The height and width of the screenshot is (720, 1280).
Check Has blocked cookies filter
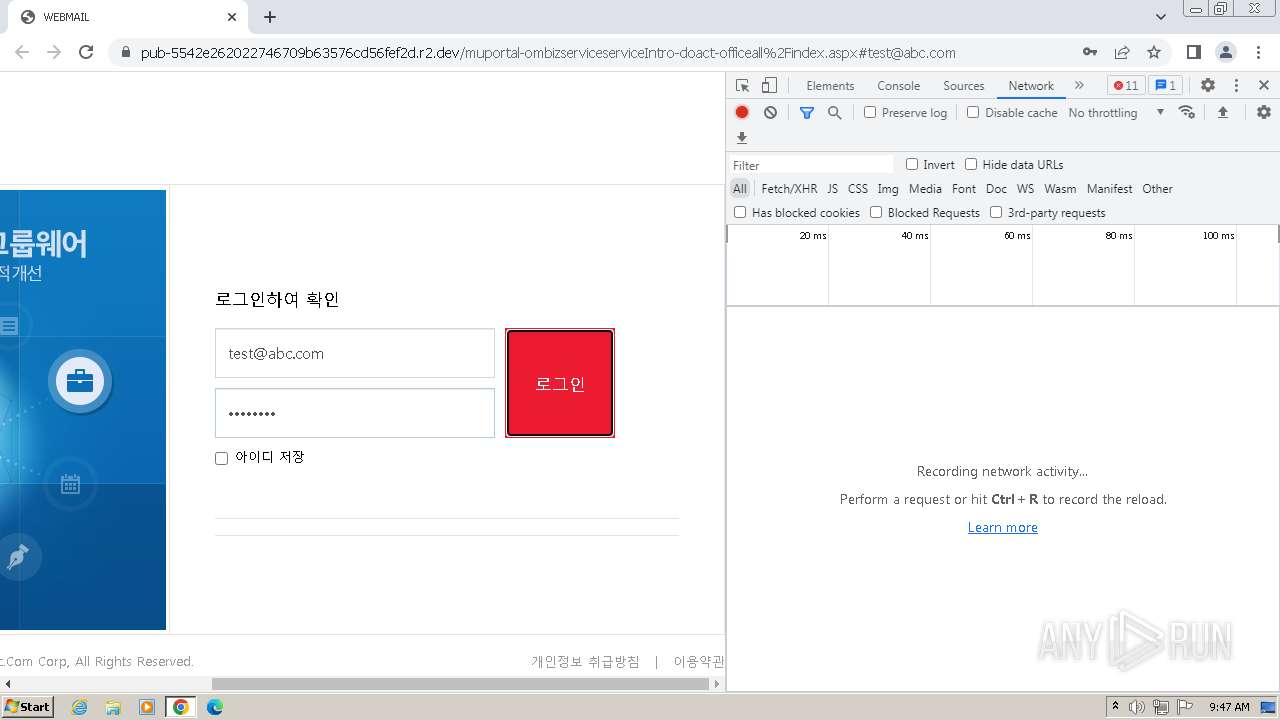tap(740, 212)
